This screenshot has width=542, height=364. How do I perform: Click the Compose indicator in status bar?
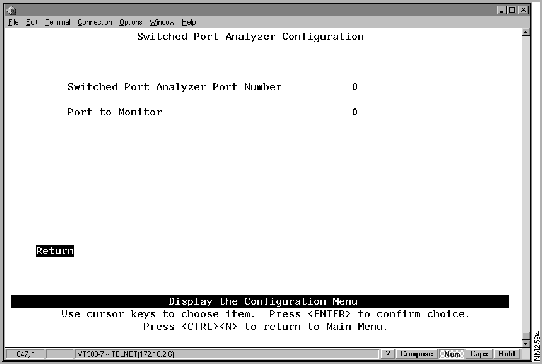416,354
